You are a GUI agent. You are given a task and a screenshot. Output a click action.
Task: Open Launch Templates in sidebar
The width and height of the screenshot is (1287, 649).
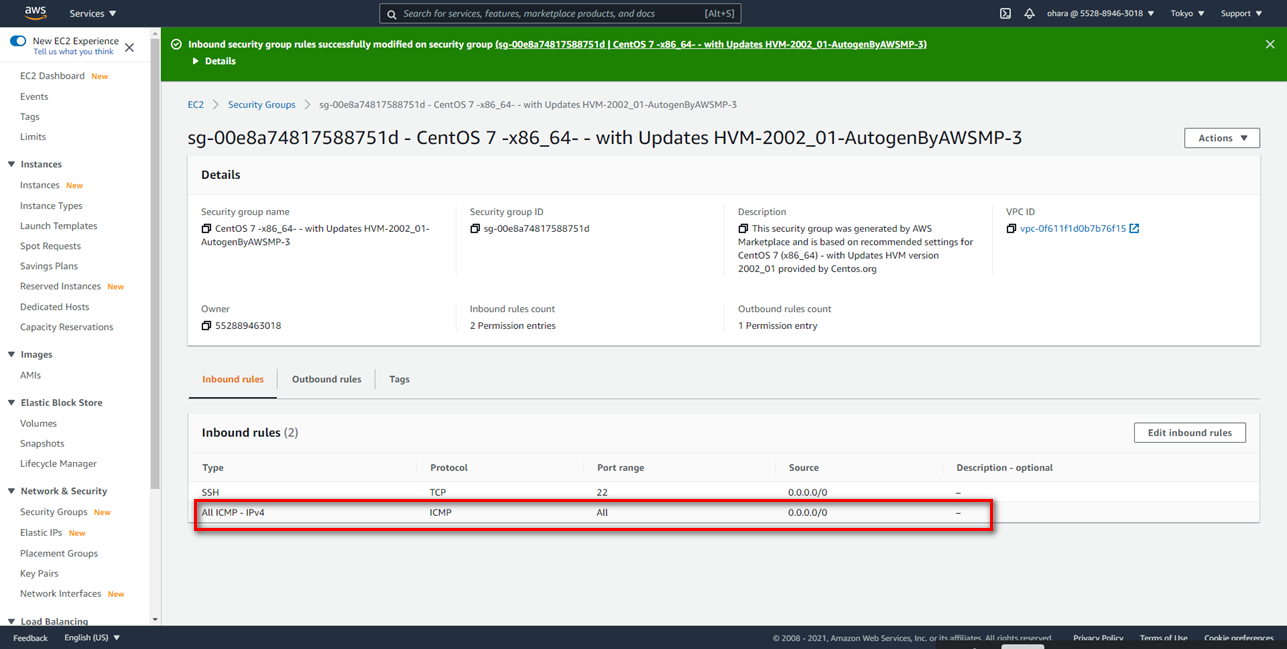pyautogui.click(x=59, y=226)
